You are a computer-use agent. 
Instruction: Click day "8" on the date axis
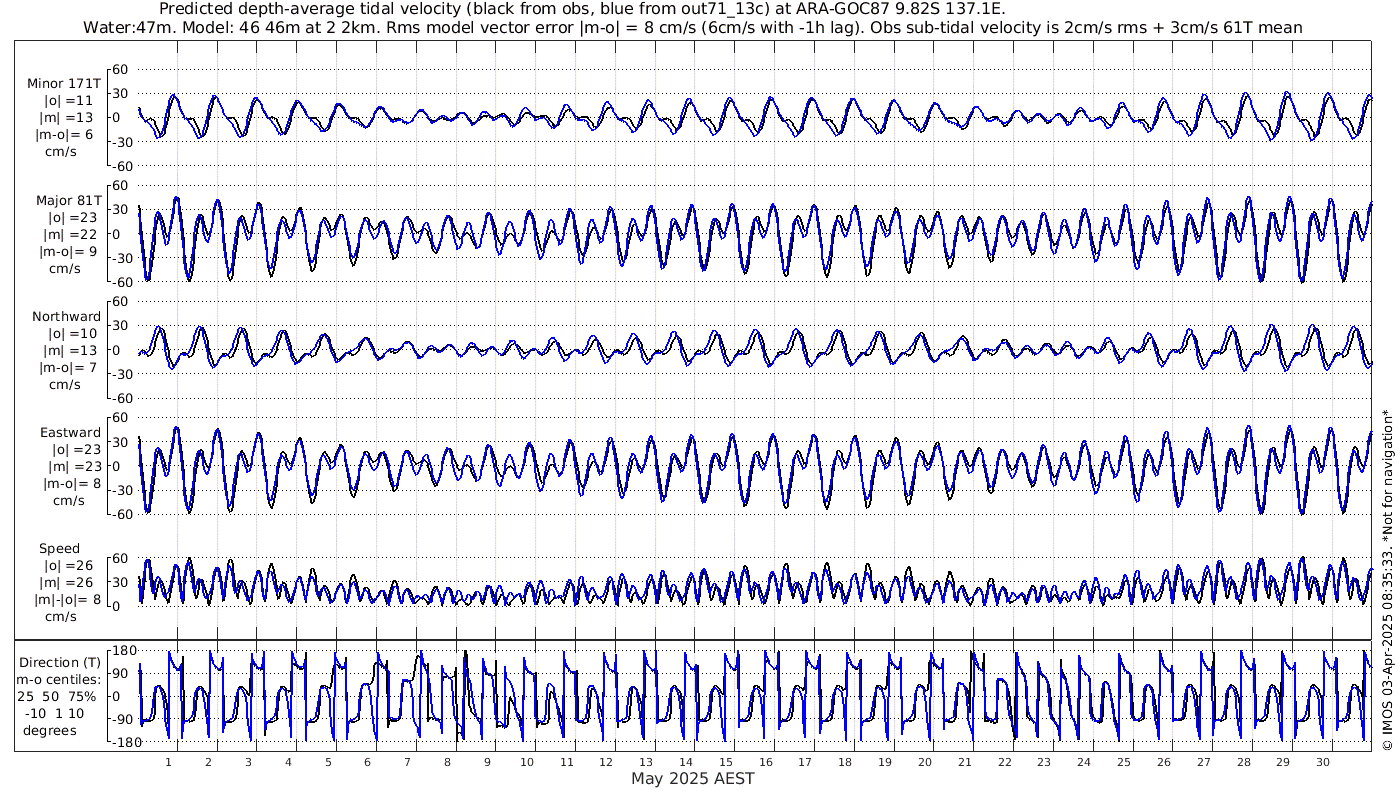pyautogui.click(x=447, y=762)
